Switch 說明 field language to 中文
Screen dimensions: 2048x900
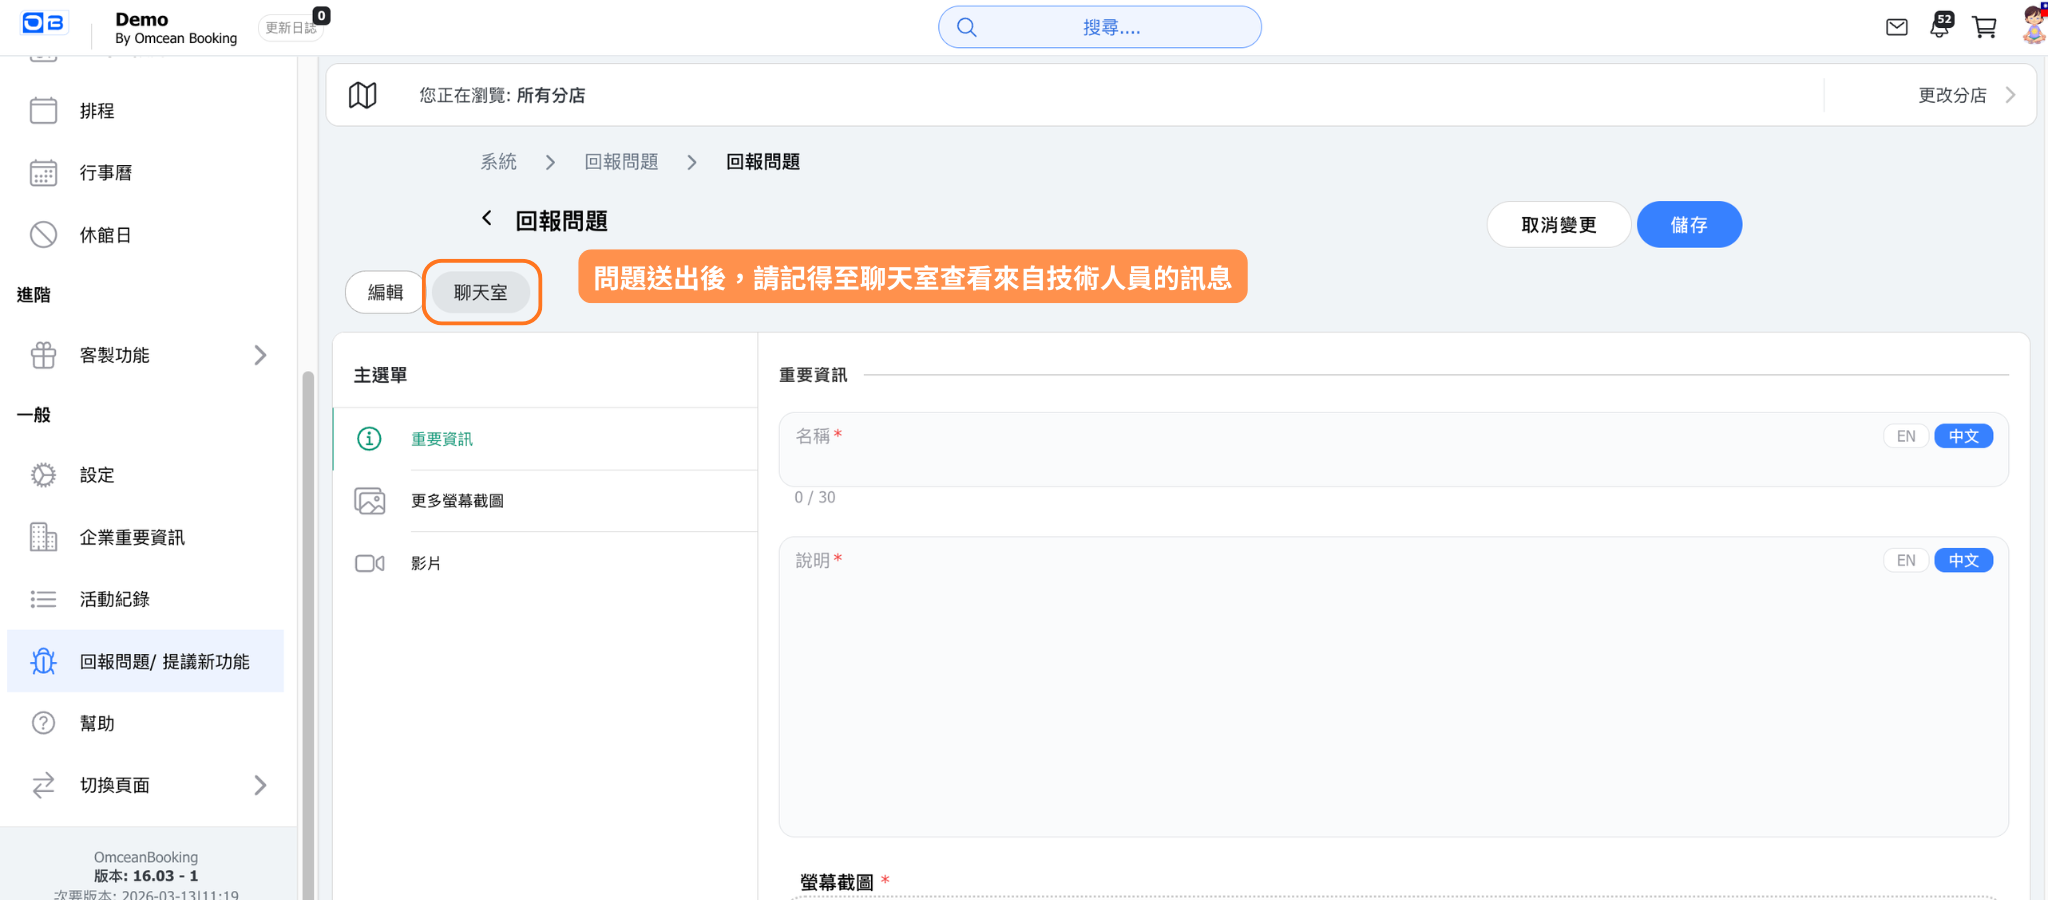point(1963,560)
